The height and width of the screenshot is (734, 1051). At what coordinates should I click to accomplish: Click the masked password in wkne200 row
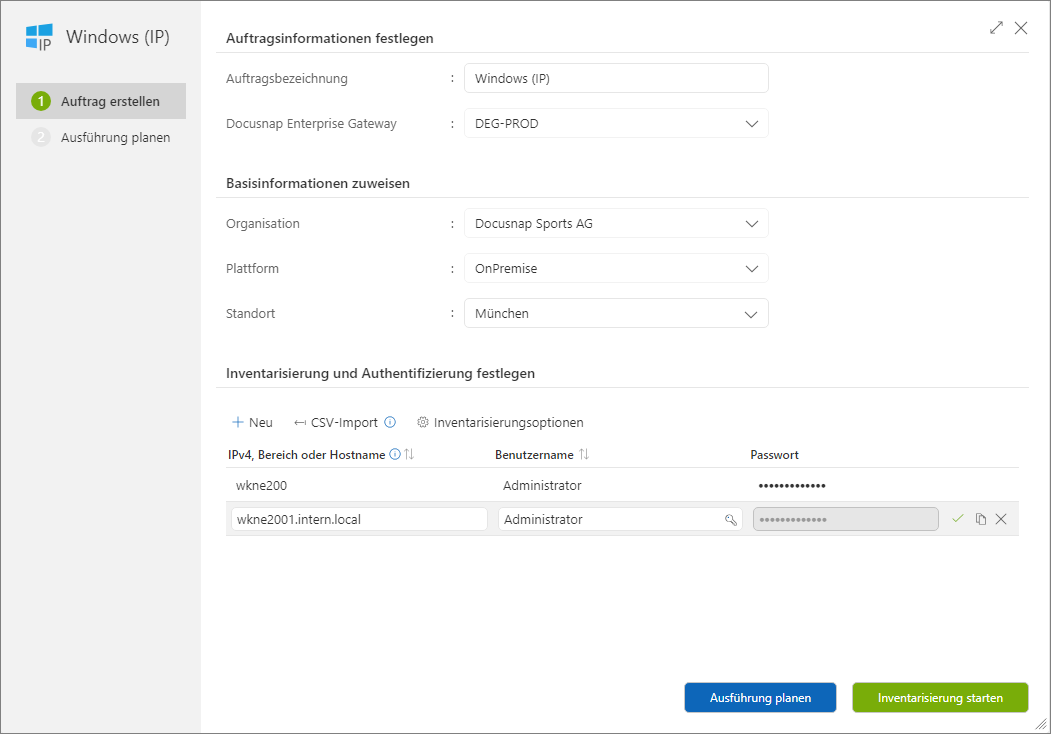792,485
